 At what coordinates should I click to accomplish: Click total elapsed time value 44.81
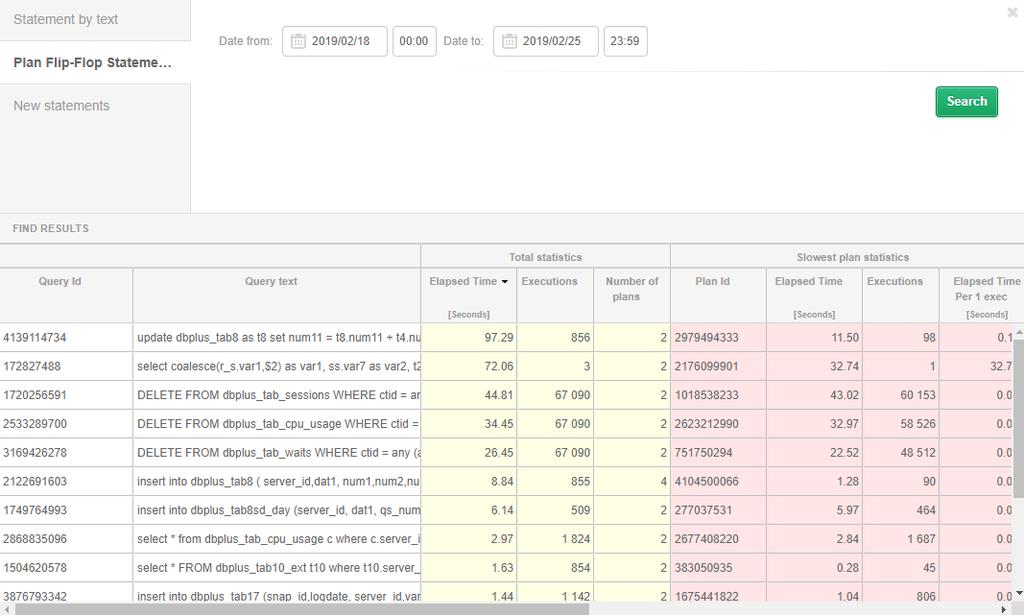pyautogui.click(x=499, y=395)
